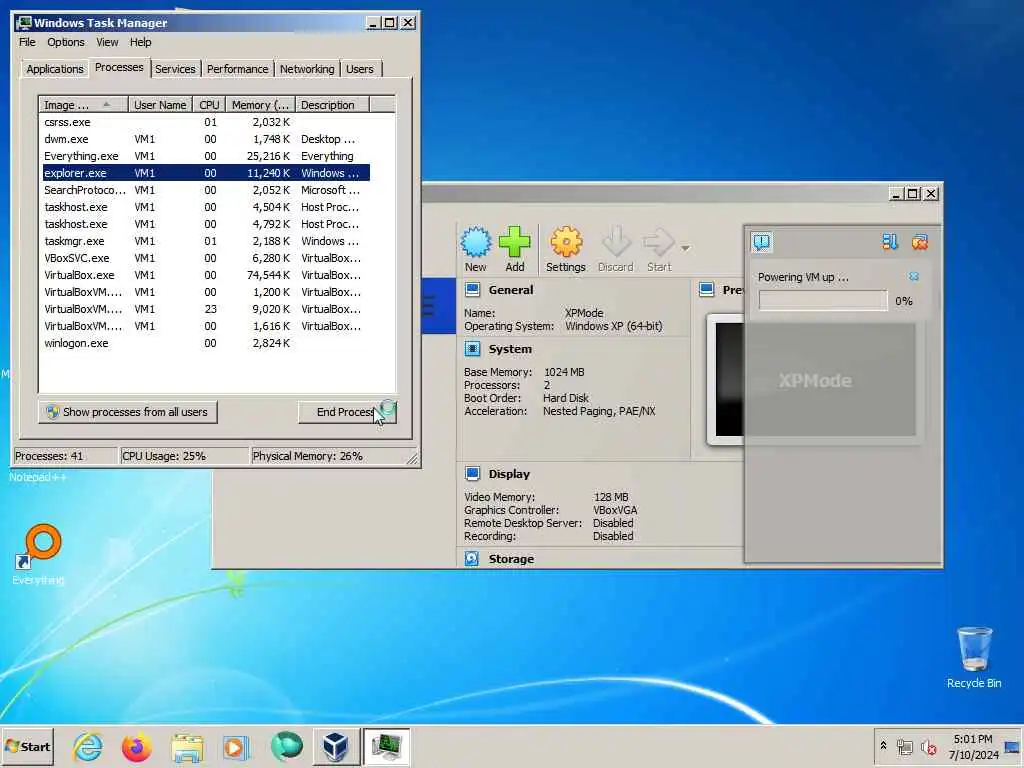
Task: Click the notification center speech-bubble icon
Action: pos(761,242)
